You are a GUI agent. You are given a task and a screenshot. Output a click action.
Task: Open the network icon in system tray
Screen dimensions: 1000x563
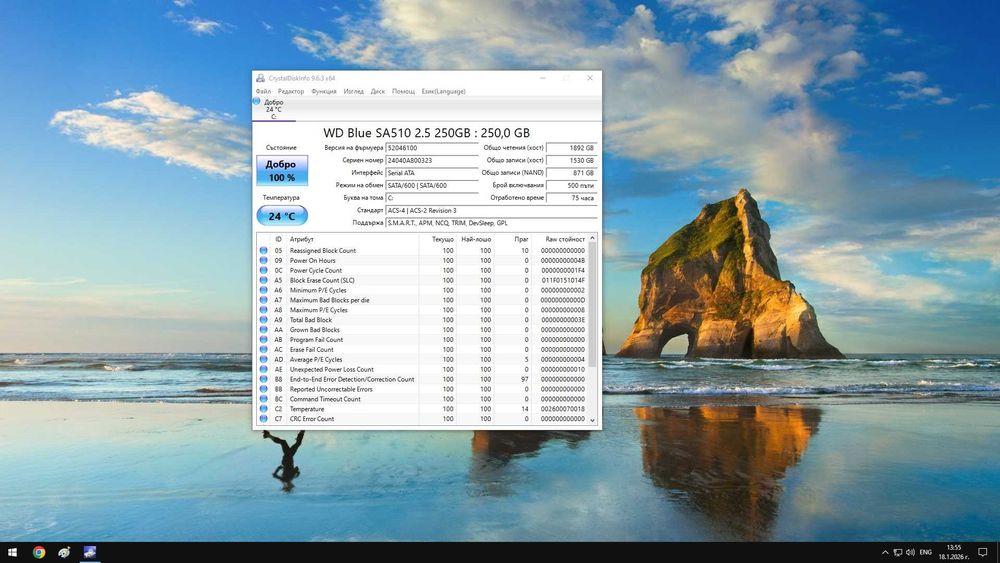pos(897,552)
